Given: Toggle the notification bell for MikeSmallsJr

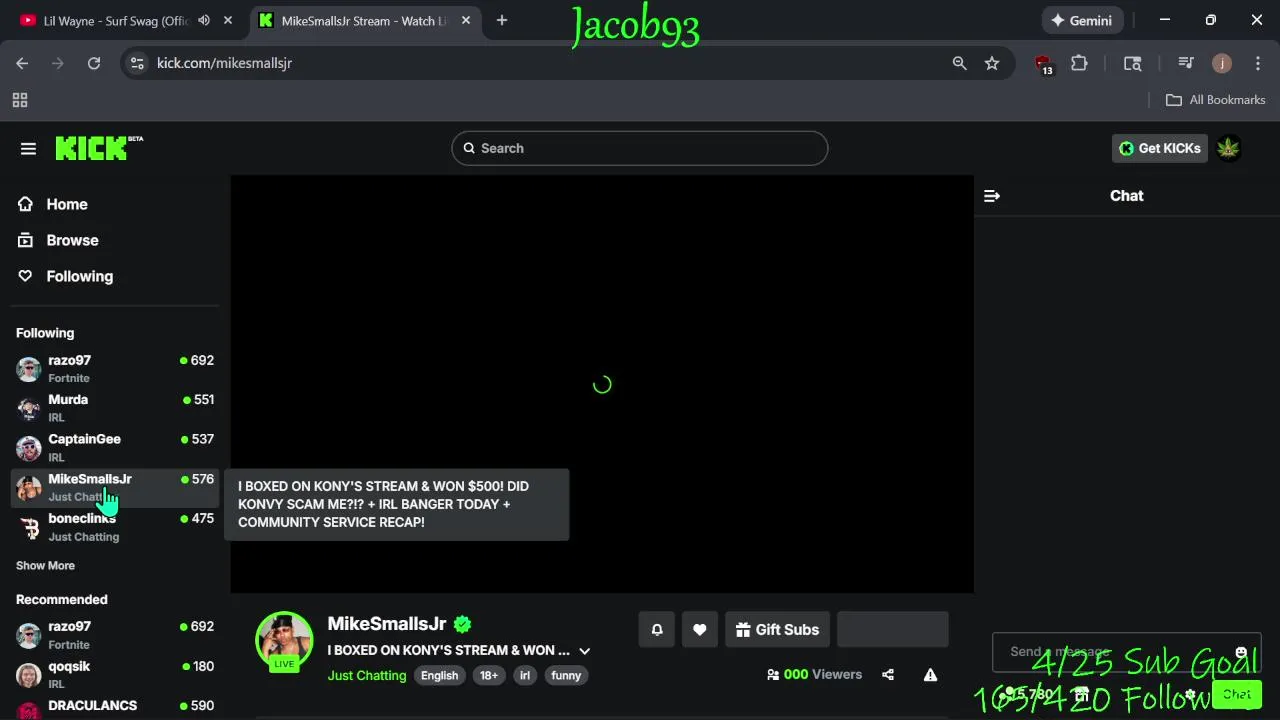Looking at the screenshot, I should click(657, 629).
